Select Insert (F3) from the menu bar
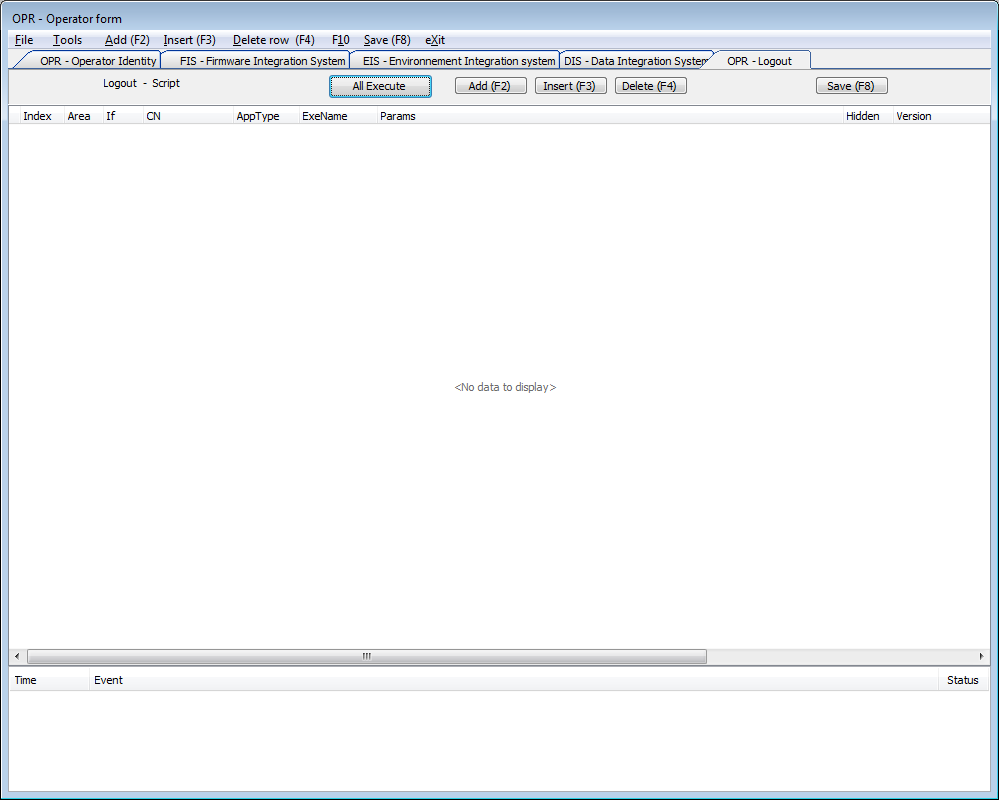The width and height of the screenshot is (999, 800). 190,40
